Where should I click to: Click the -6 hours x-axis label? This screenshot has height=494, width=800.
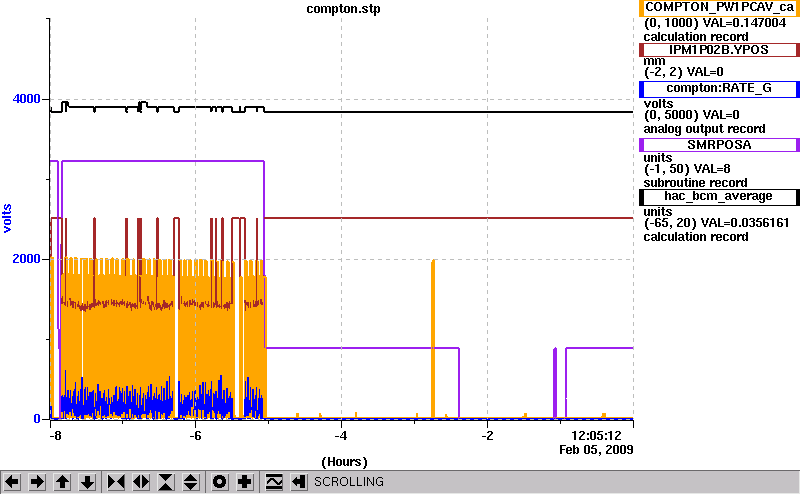(195, 436)
